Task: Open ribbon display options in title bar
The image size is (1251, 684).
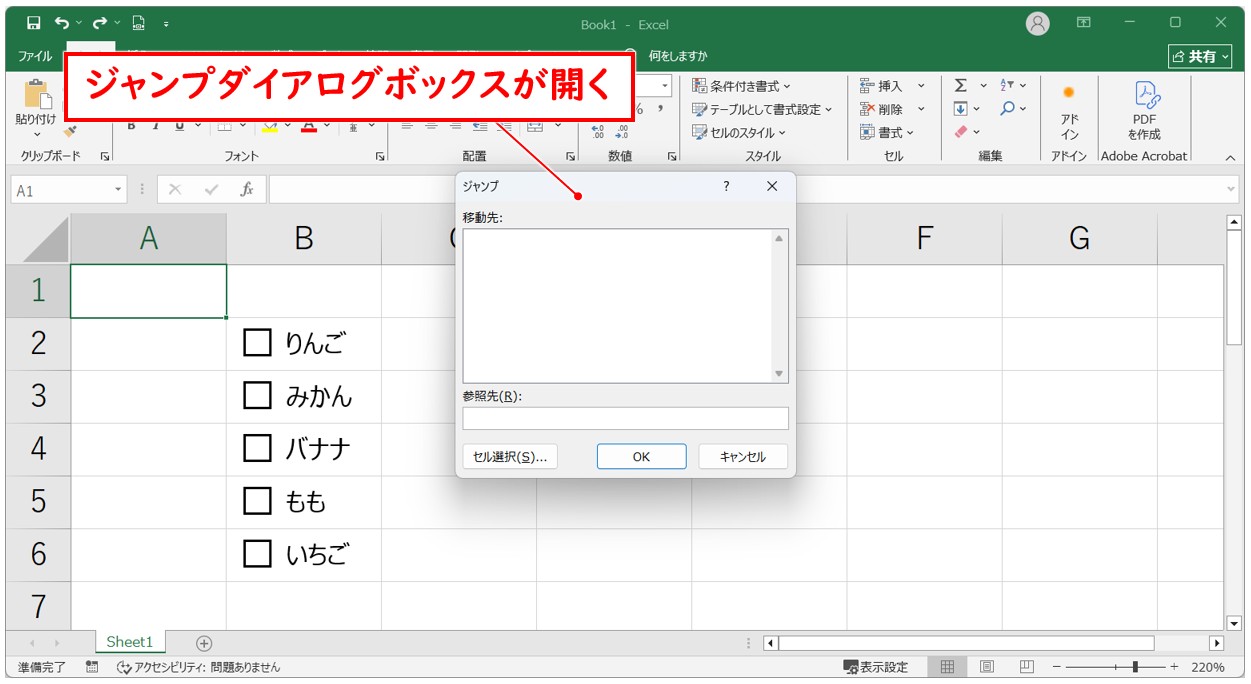Action: pyautogui.click(x=1084, y=23)
